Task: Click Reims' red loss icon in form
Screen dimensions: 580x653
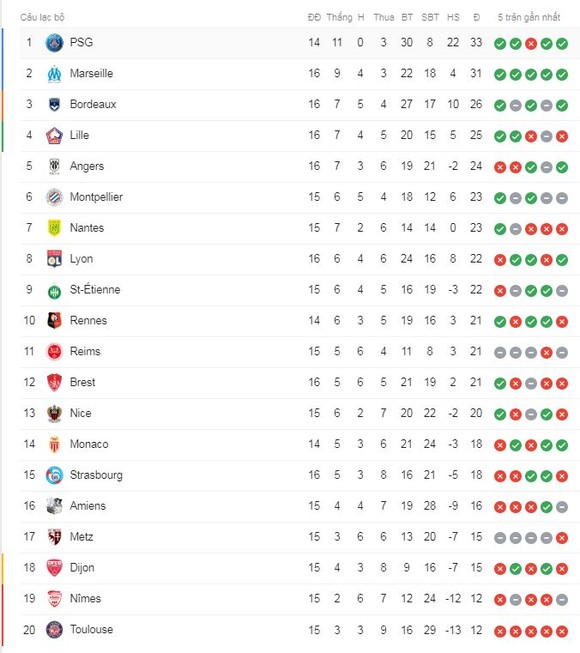Action: point(546,352)
